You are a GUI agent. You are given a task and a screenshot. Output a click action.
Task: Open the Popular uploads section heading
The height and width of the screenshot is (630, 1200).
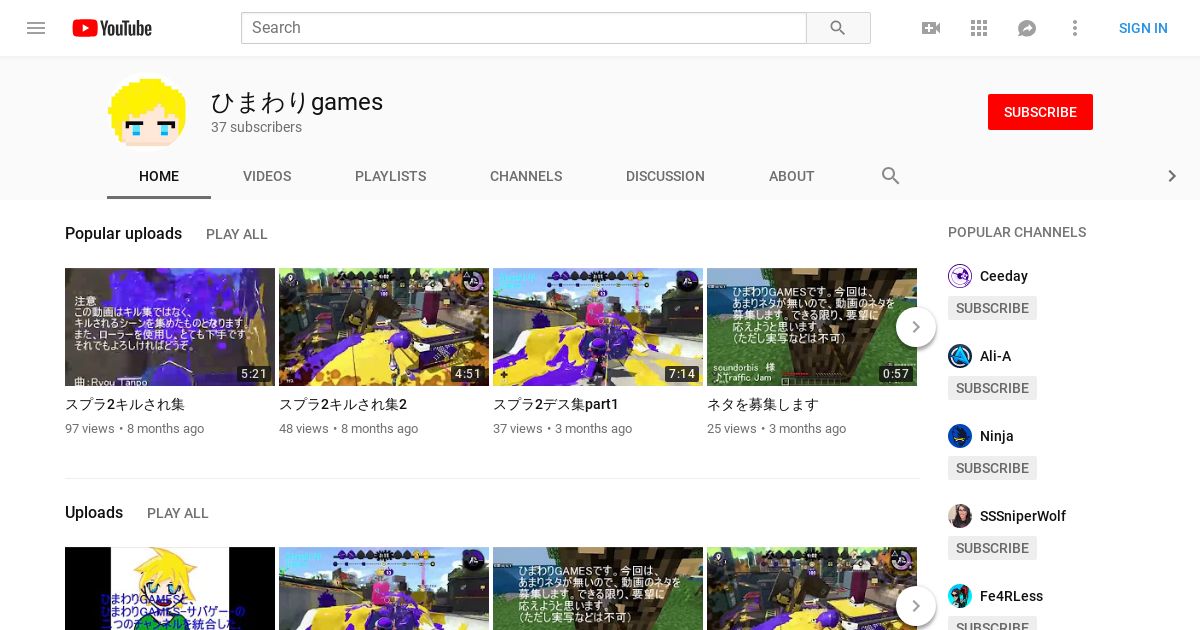coord(123,234)
